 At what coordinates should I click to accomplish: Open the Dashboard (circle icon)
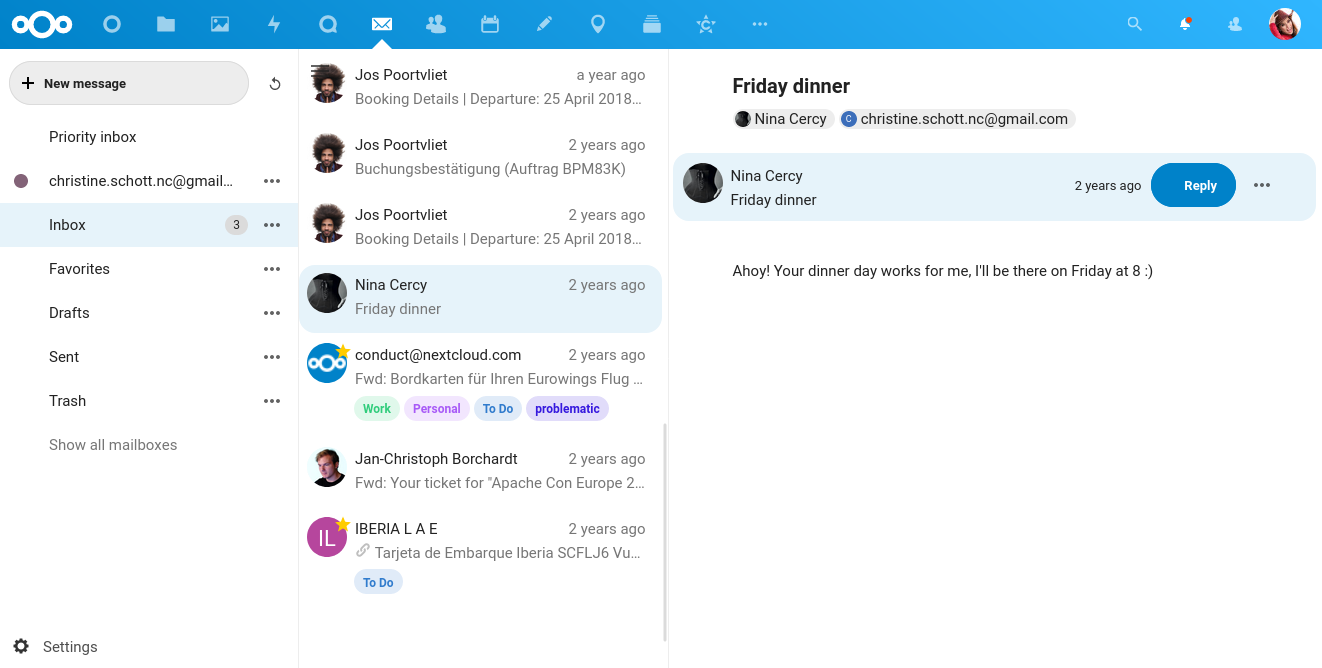click(111, 23)
